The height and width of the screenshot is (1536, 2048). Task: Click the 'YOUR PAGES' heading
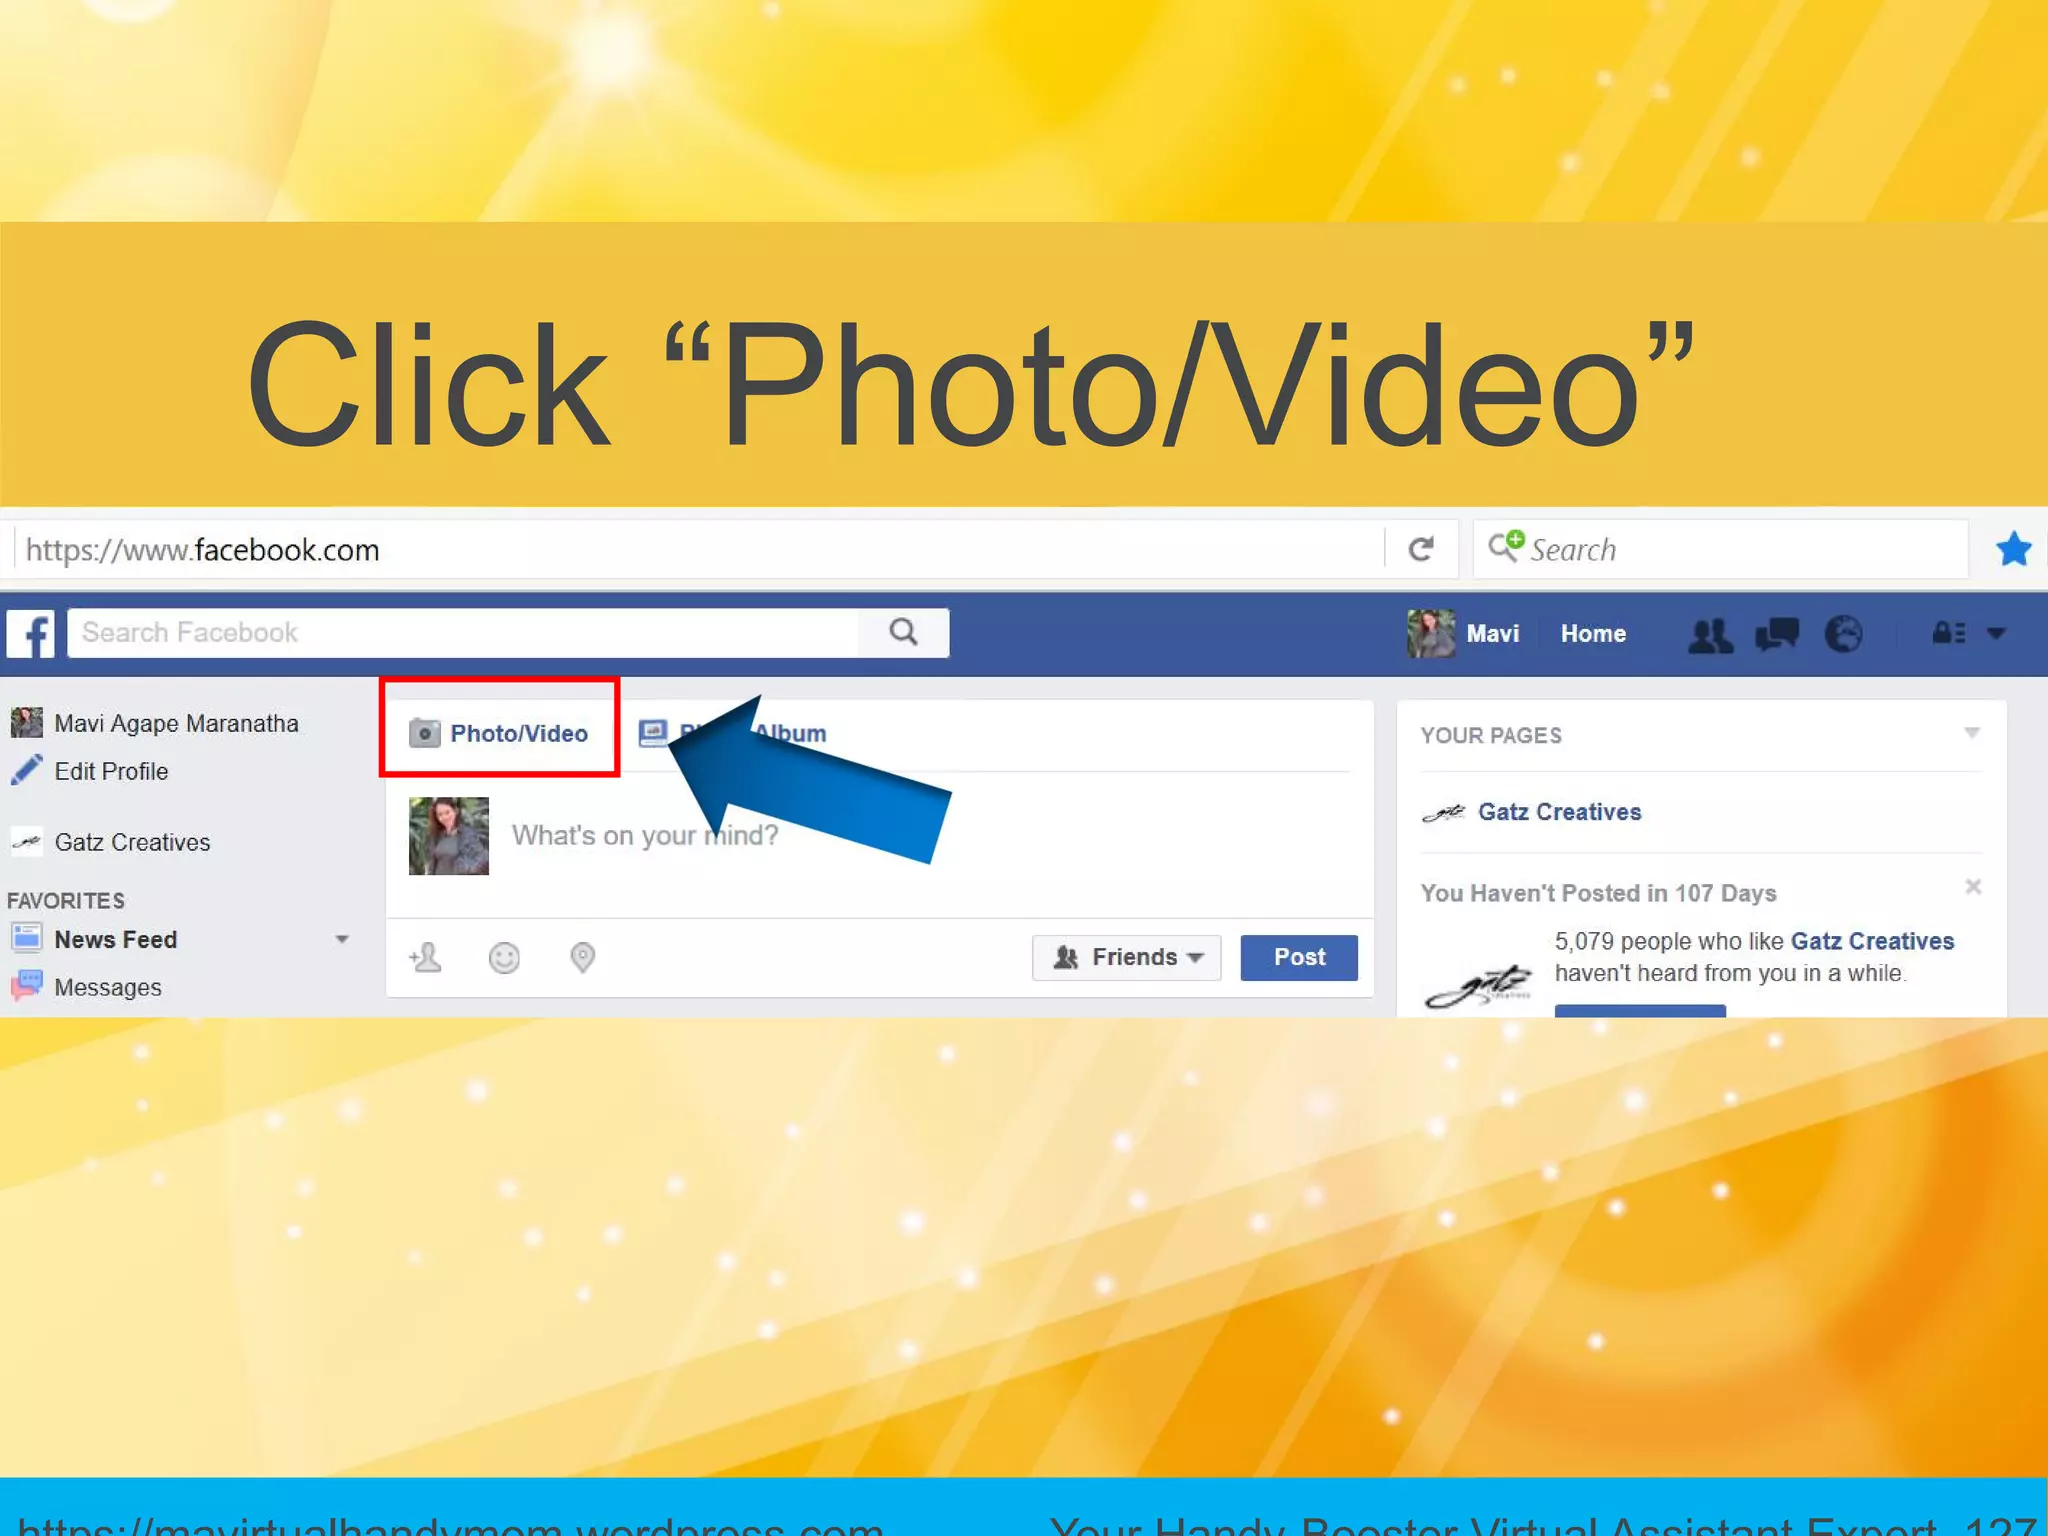pyautogui.click(x=1491, y=735)
